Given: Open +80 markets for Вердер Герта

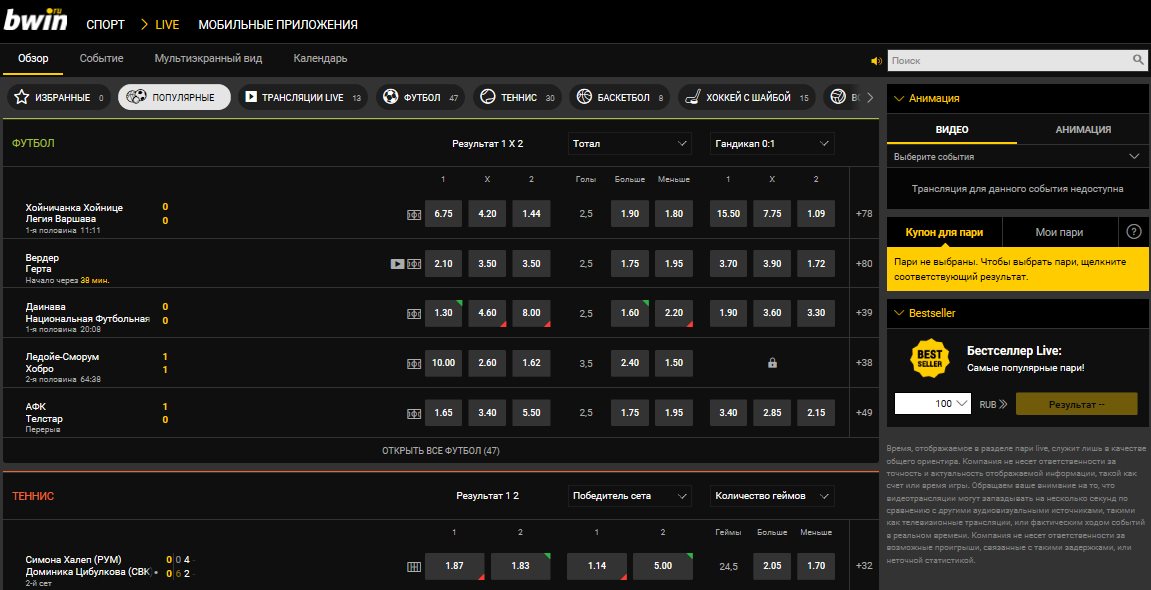Looking at the screenshot, I should (x=864, y=263).
